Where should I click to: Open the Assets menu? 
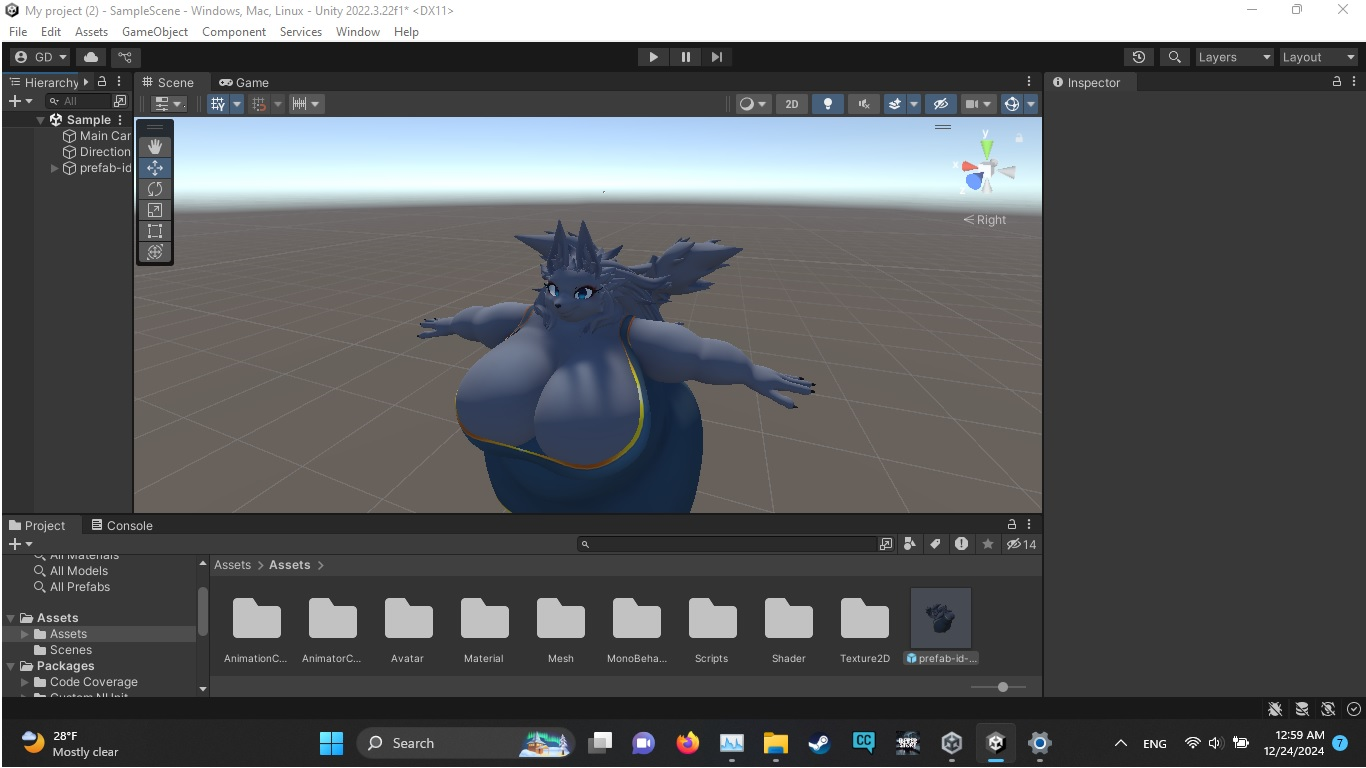coord(91,32)
